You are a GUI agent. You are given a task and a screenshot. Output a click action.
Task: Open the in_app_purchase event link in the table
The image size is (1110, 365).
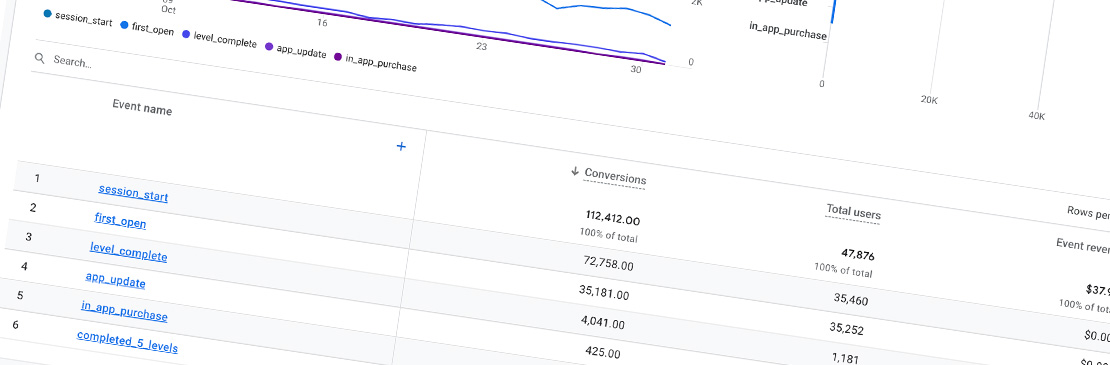[x=124, y=311]
